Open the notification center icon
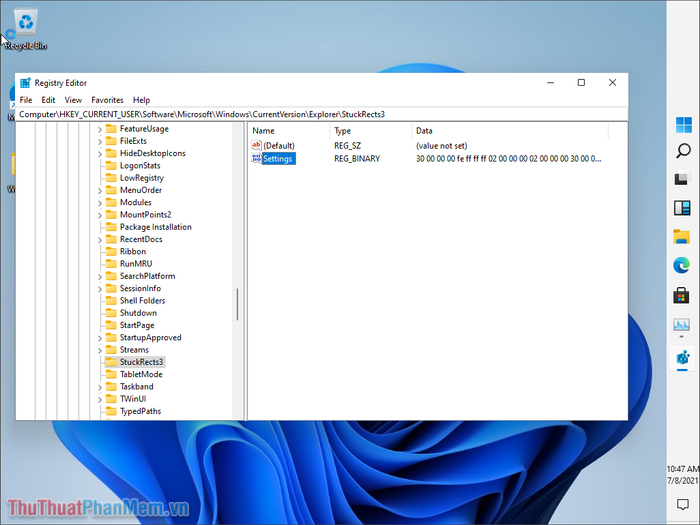 tap(683, 504)
